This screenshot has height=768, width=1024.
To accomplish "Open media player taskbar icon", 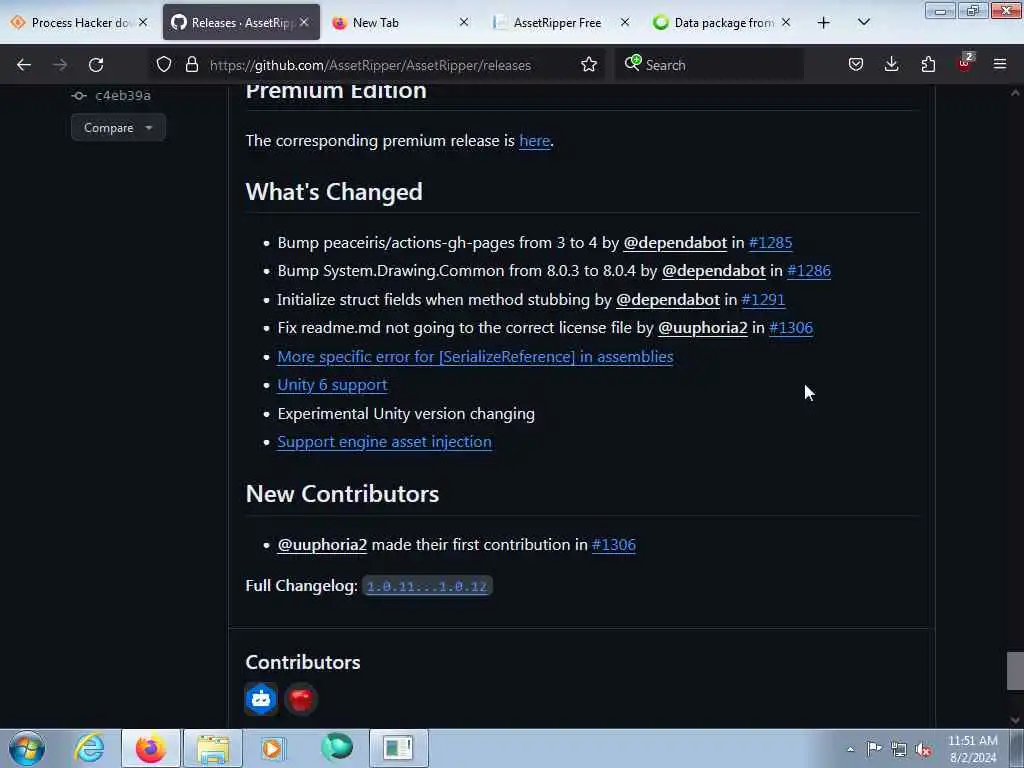I will [x=272, y=748].
